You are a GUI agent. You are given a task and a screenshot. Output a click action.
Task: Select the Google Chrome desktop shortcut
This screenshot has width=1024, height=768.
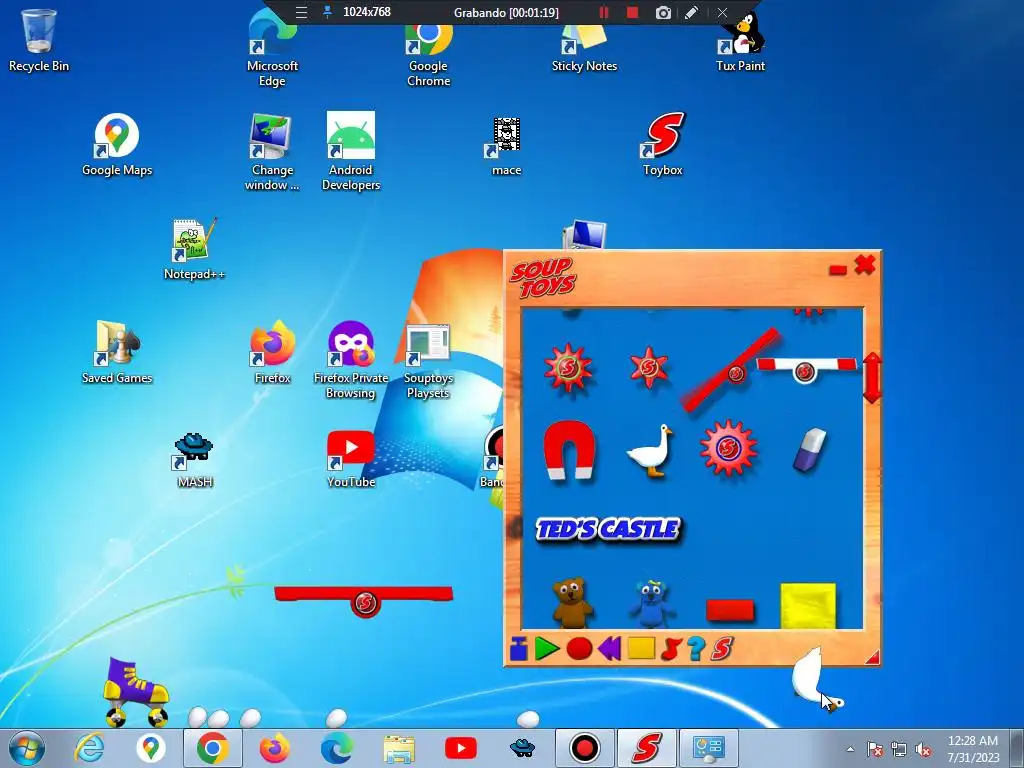tap(428, 54)
